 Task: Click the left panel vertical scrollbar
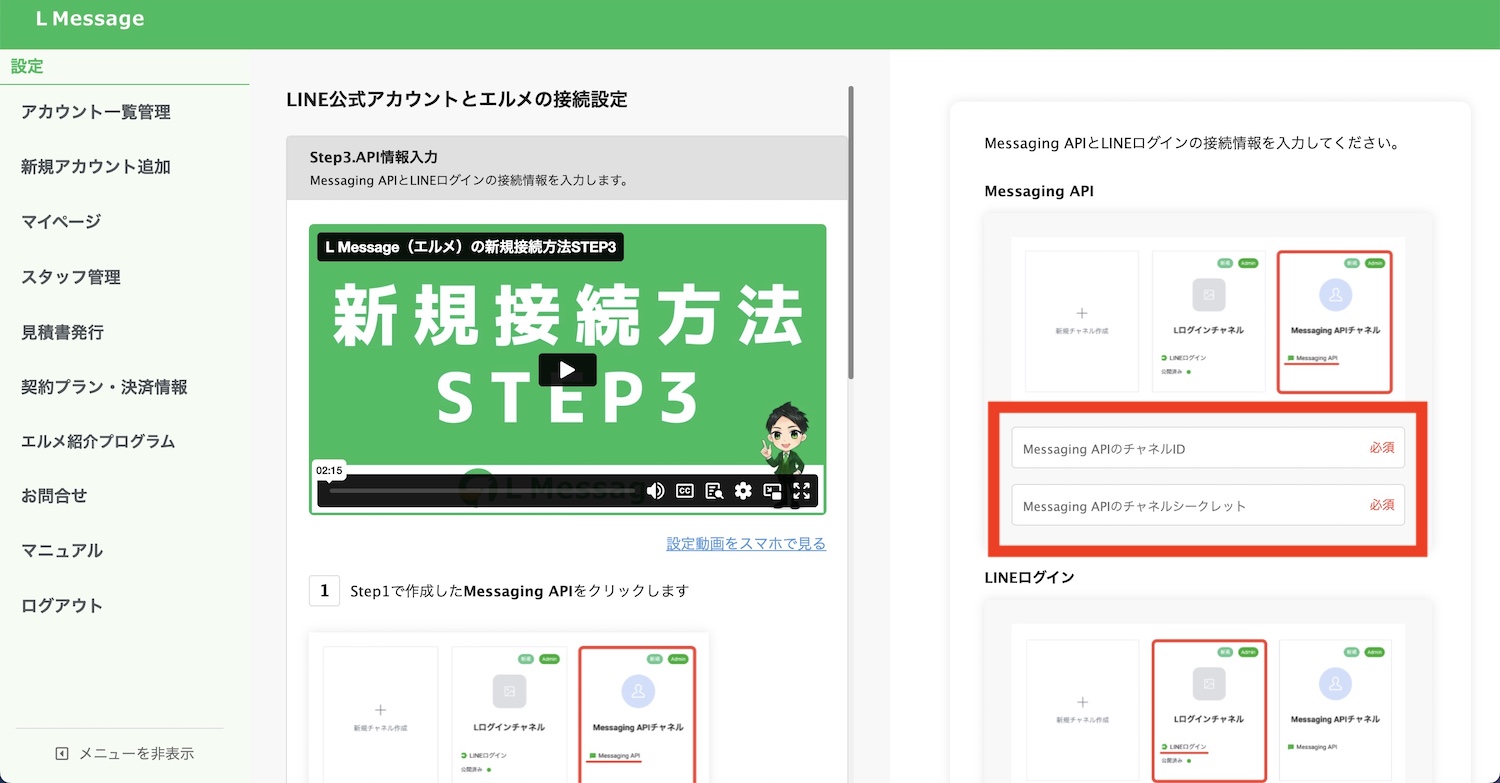click(x=851, y=232)
